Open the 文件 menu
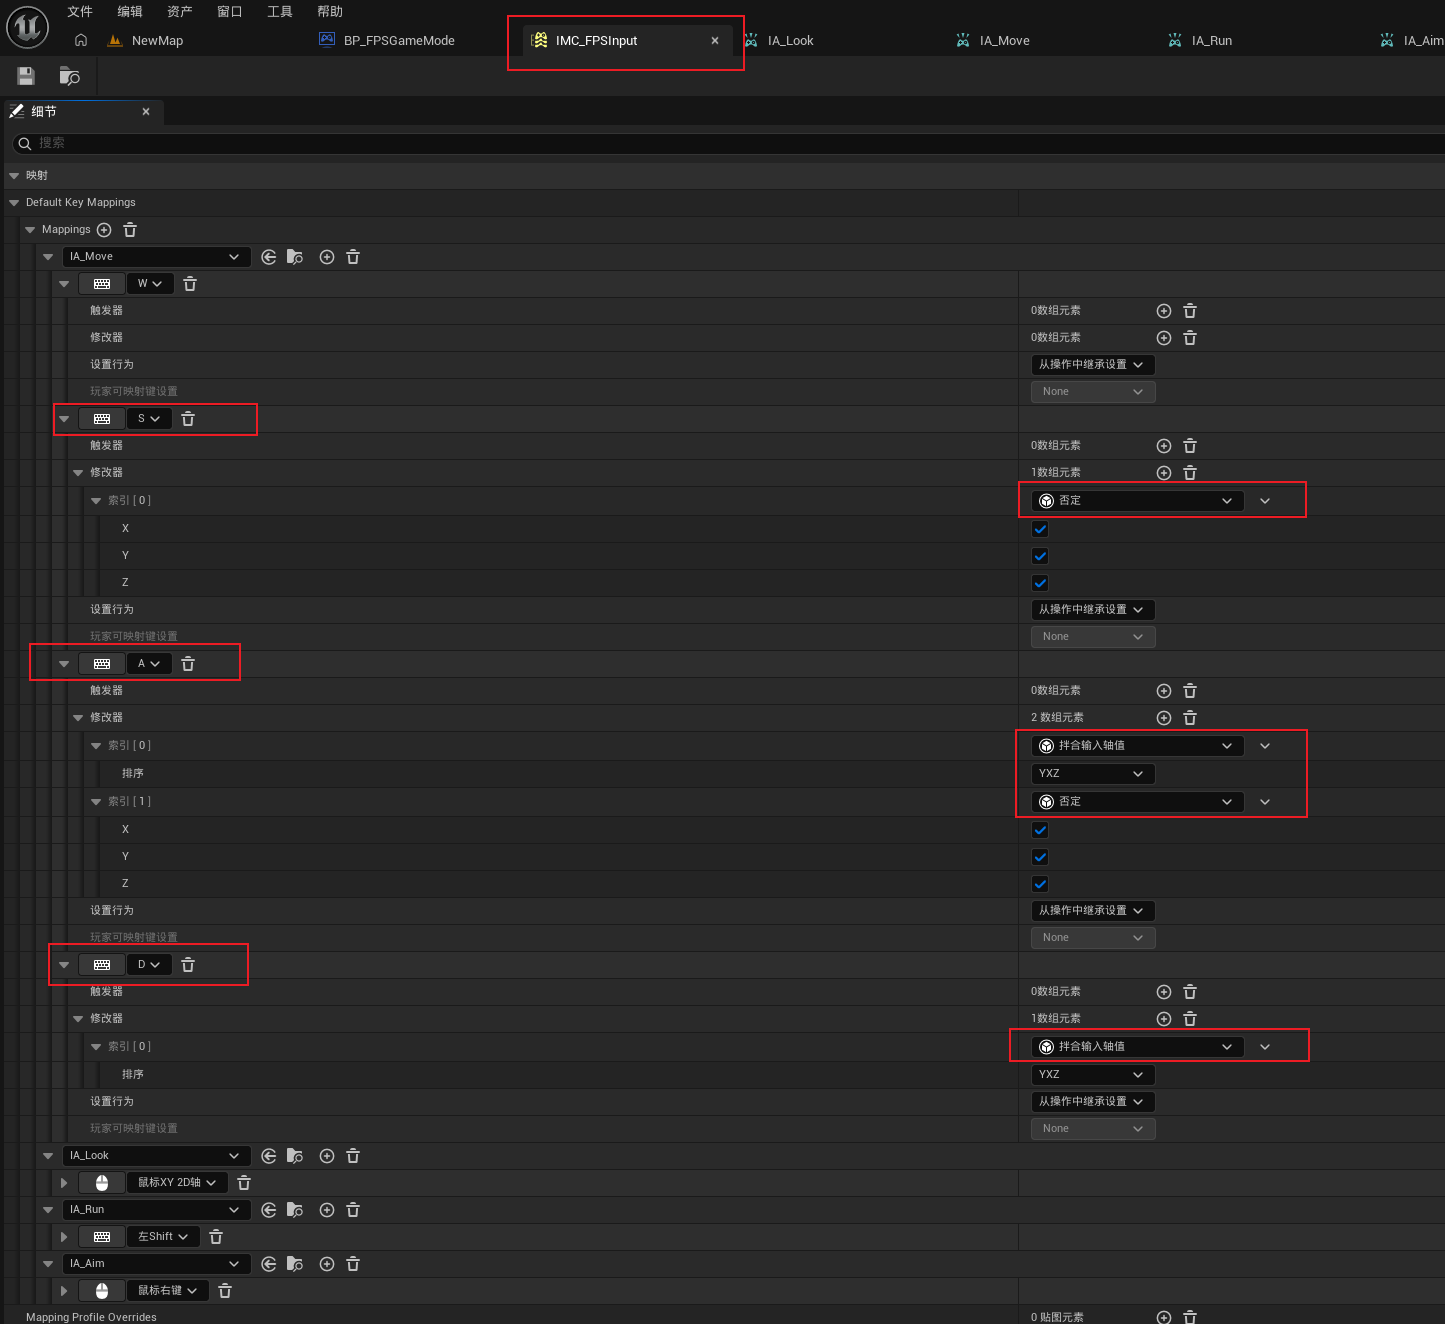 click(x=80, y=12)
